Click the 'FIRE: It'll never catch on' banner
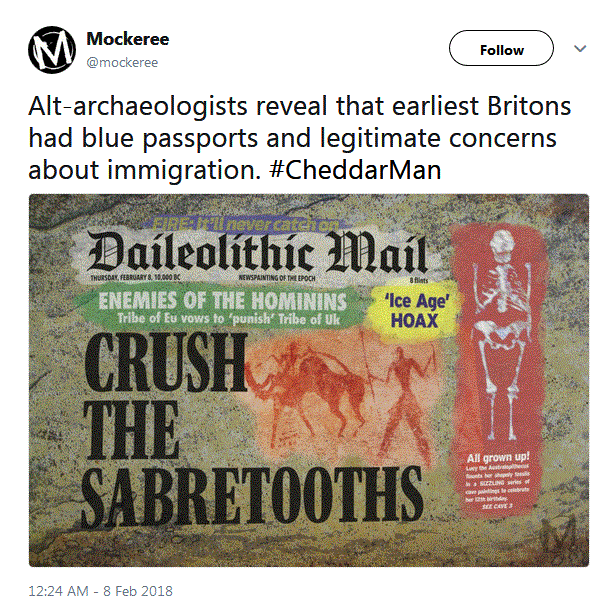597x609 pixels. point(246,224)
